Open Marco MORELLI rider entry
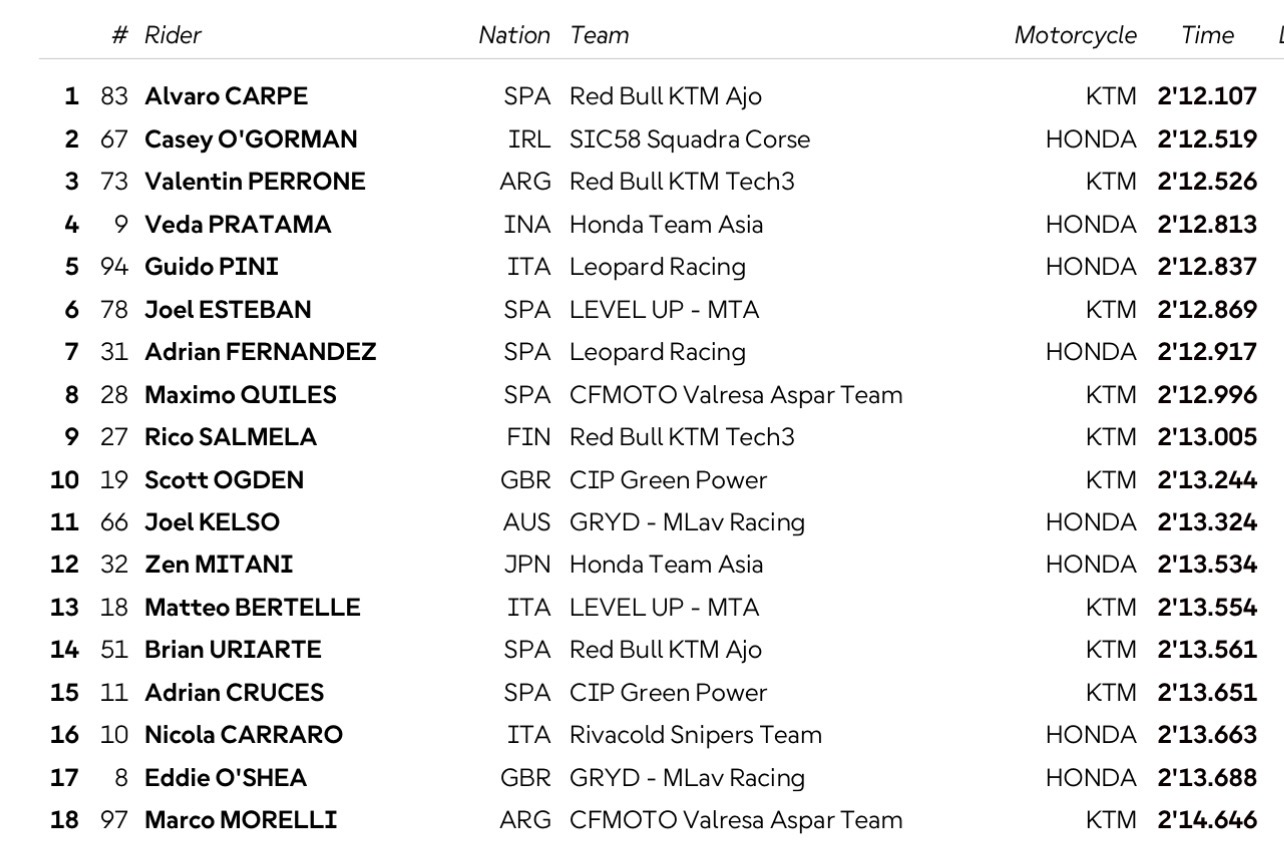The height and width of the screenshot is (845, 1284). (x=240, y=820)
